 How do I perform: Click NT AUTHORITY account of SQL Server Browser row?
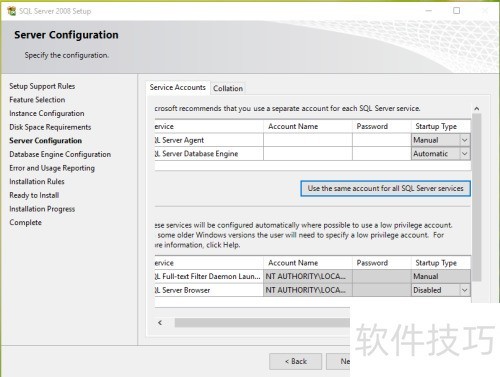click(x=308, y=290)
